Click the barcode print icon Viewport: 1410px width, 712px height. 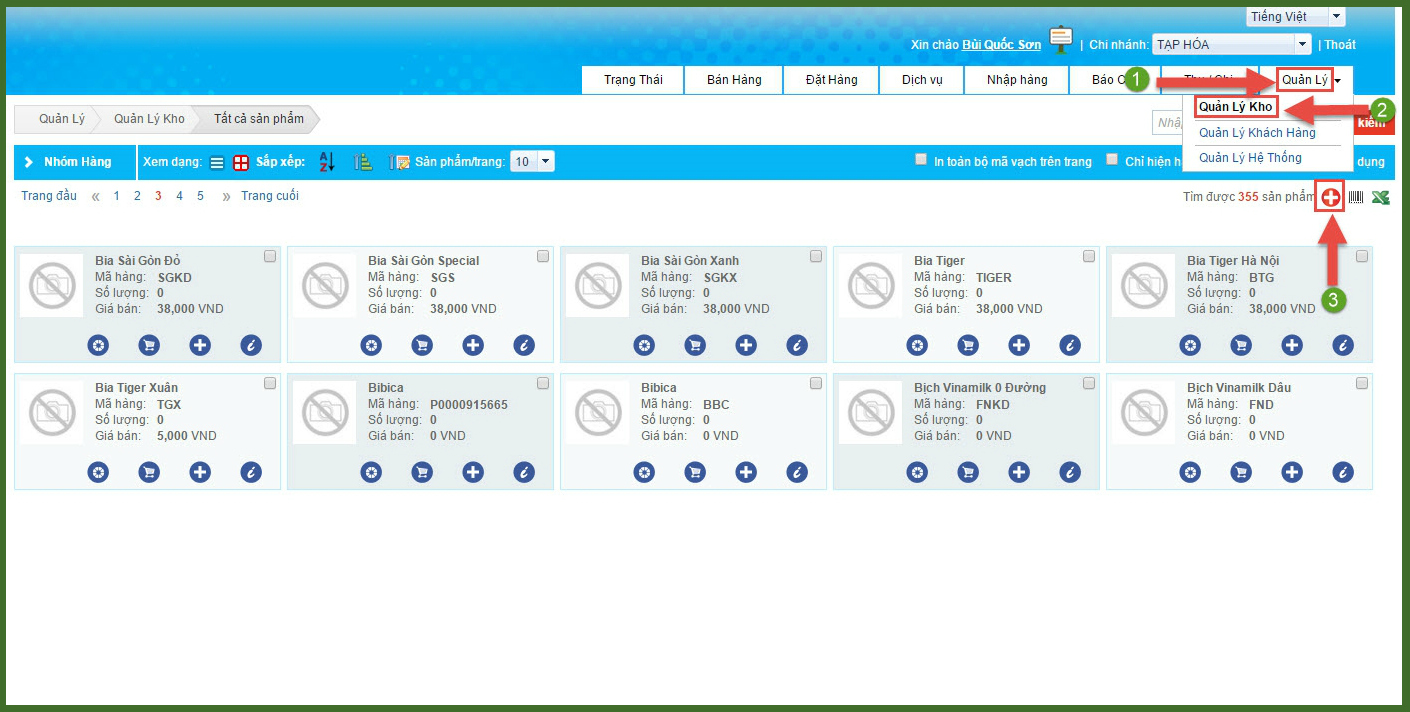[1356, 198]
